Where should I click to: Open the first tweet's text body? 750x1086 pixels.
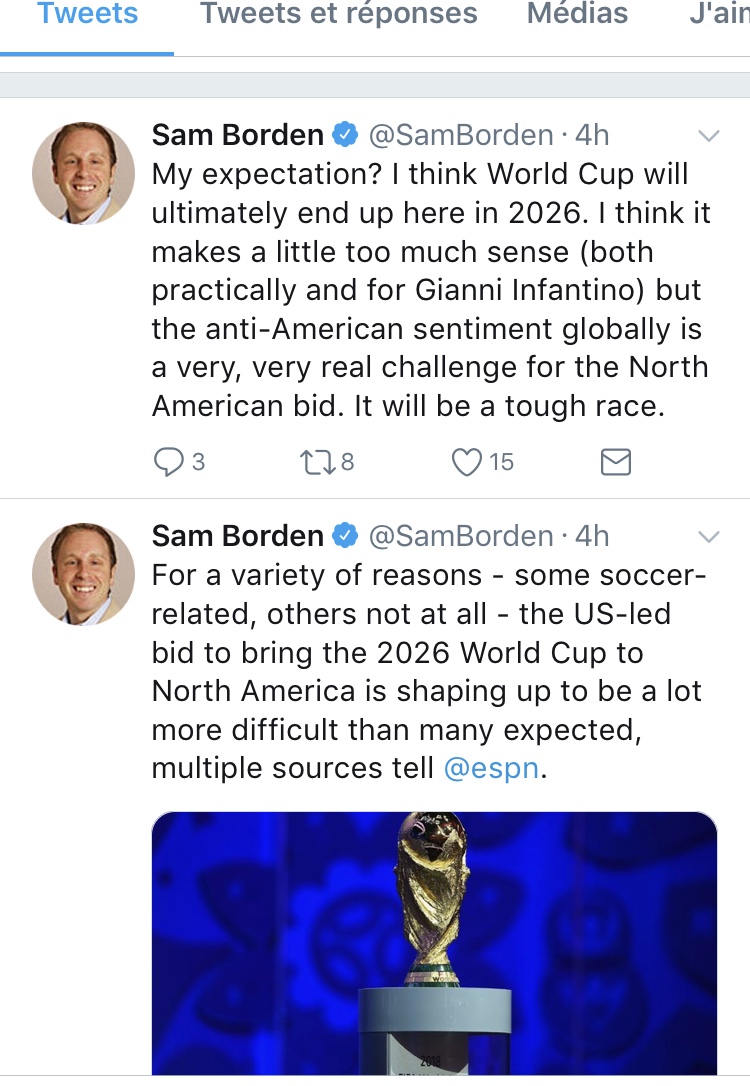pos(430,289)
